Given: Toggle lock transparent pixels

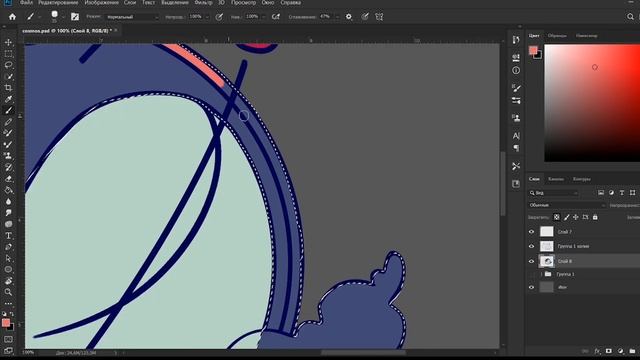Looking at the screenshot, I should click(x=556, y=217).
